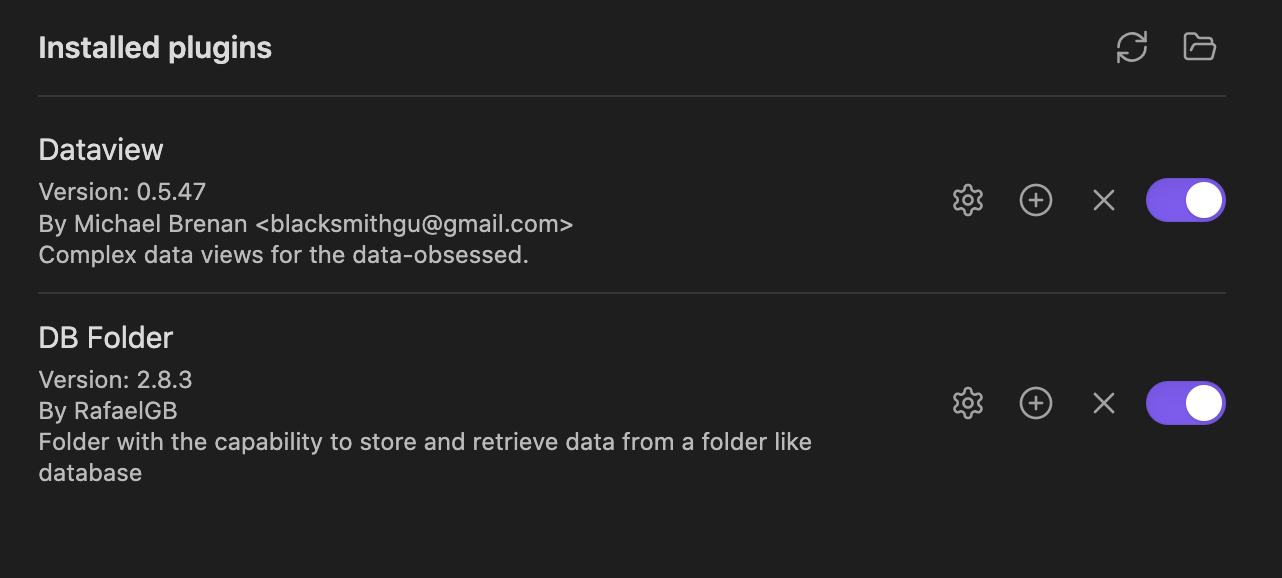Open Dataview plugin settings gear
The image size is (1282, 578).
tap(967, 200)
